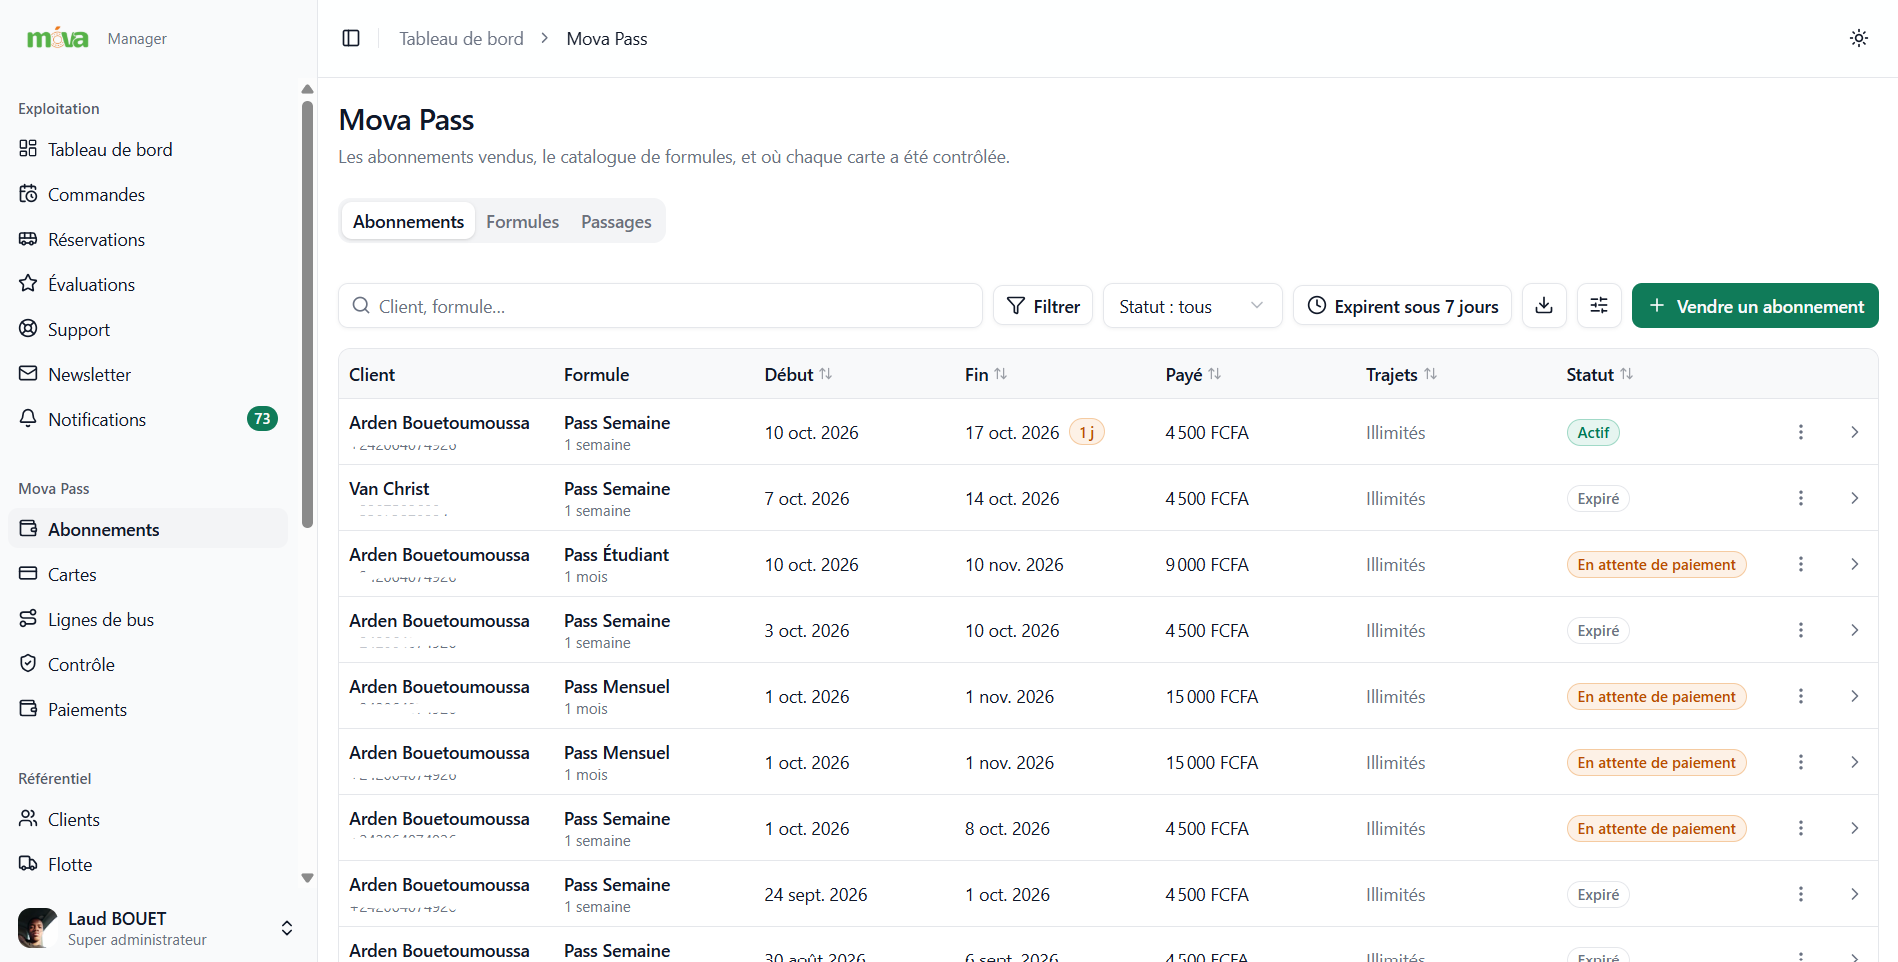1898x962 pixels.
Task: Open Réservations in sidebar
Action: pyautogui.click(x=148, y=239)
